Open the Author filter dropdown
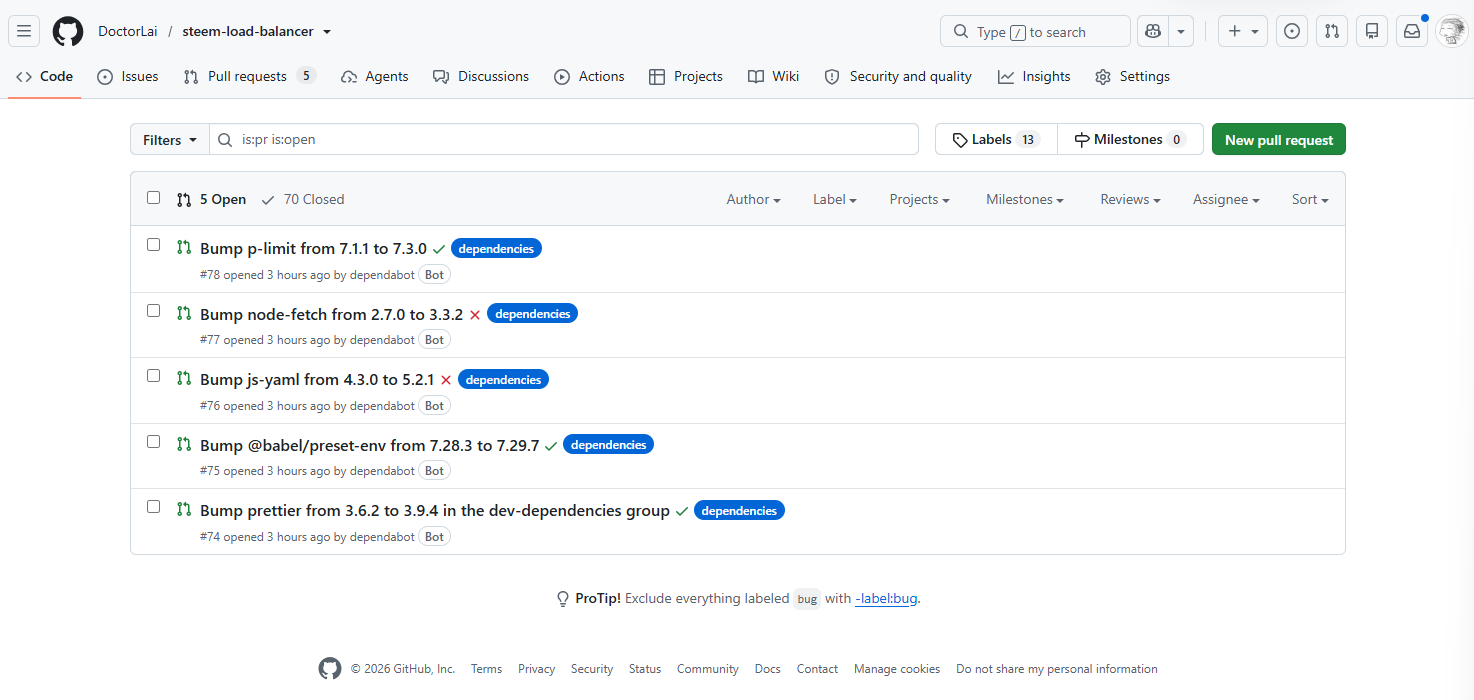 pyautogui.click(x=753, y=199)
